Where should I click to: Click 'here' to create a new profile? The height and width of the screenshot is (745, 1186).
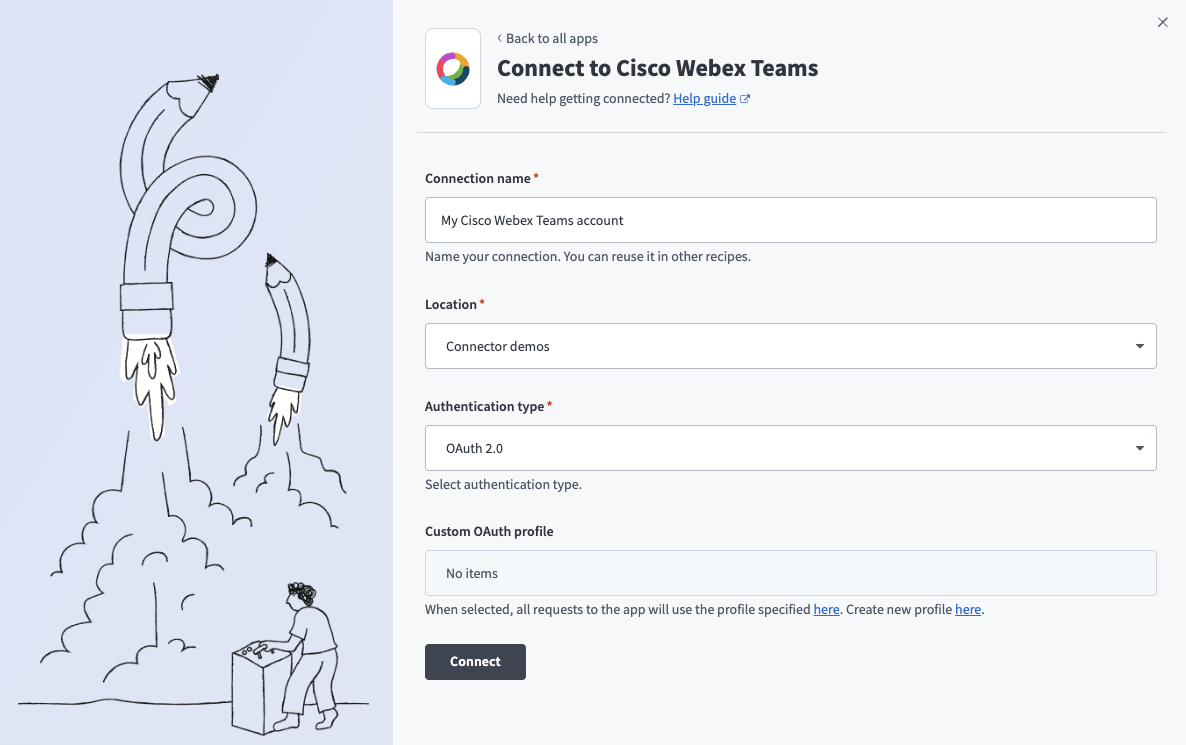click(967, 609)
